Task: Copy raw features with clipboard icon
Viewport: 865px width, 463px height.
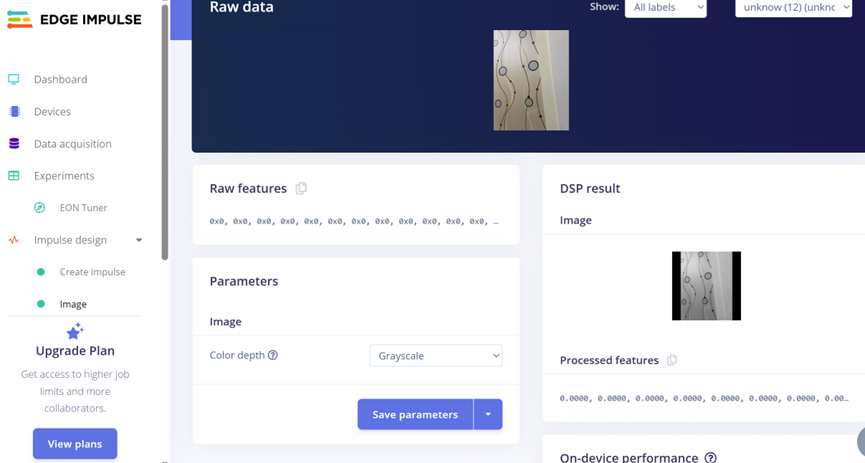Action: (301, 188)
